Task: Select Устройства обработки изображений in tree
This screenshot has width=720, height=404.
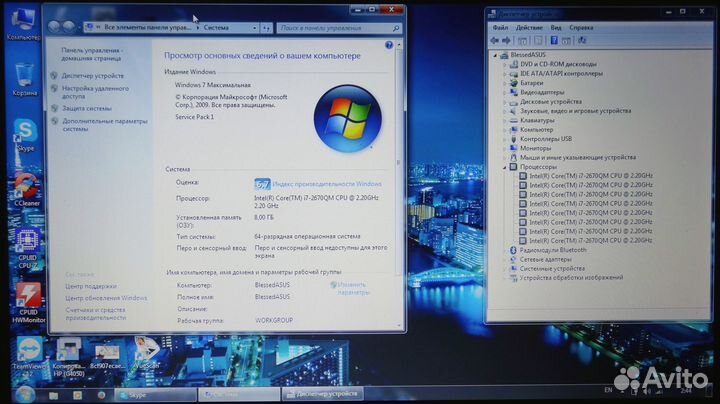Action: 571,278
